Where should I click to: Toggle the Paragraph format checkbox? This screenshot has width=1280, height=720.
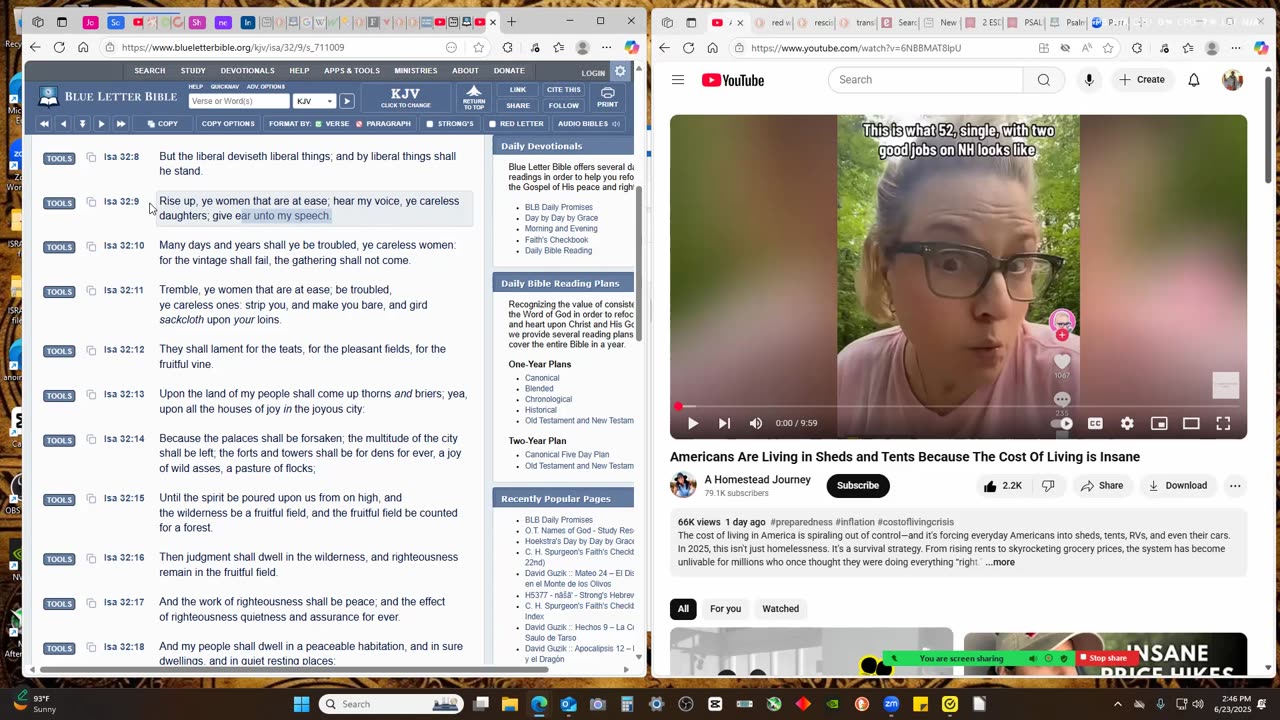(361, 124)
